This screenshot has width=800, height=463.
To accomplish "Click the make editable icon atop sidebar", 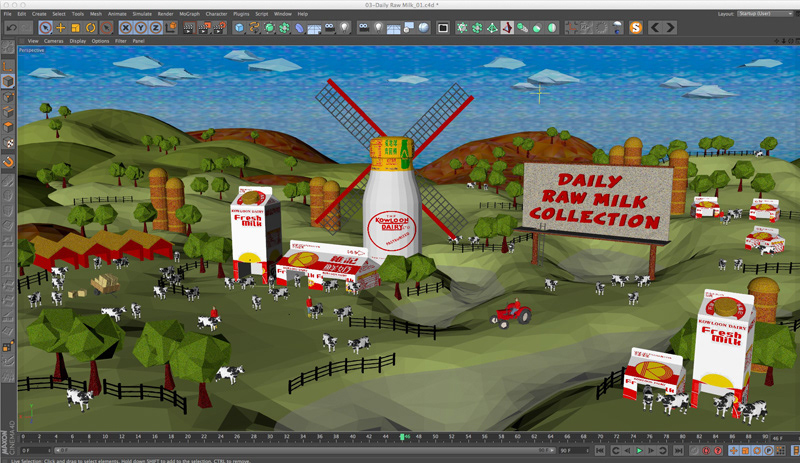I will [8, 47].
